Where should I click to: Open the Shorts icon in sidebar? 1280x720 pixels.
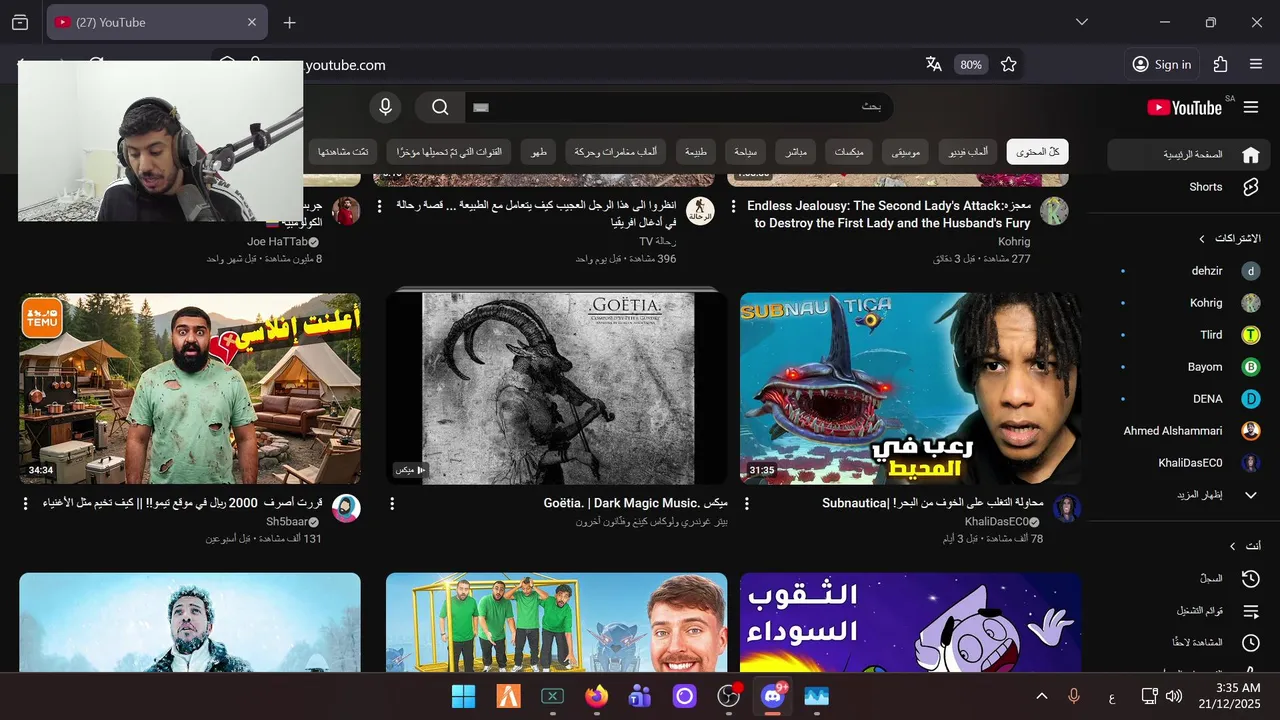click(1250, 187)
